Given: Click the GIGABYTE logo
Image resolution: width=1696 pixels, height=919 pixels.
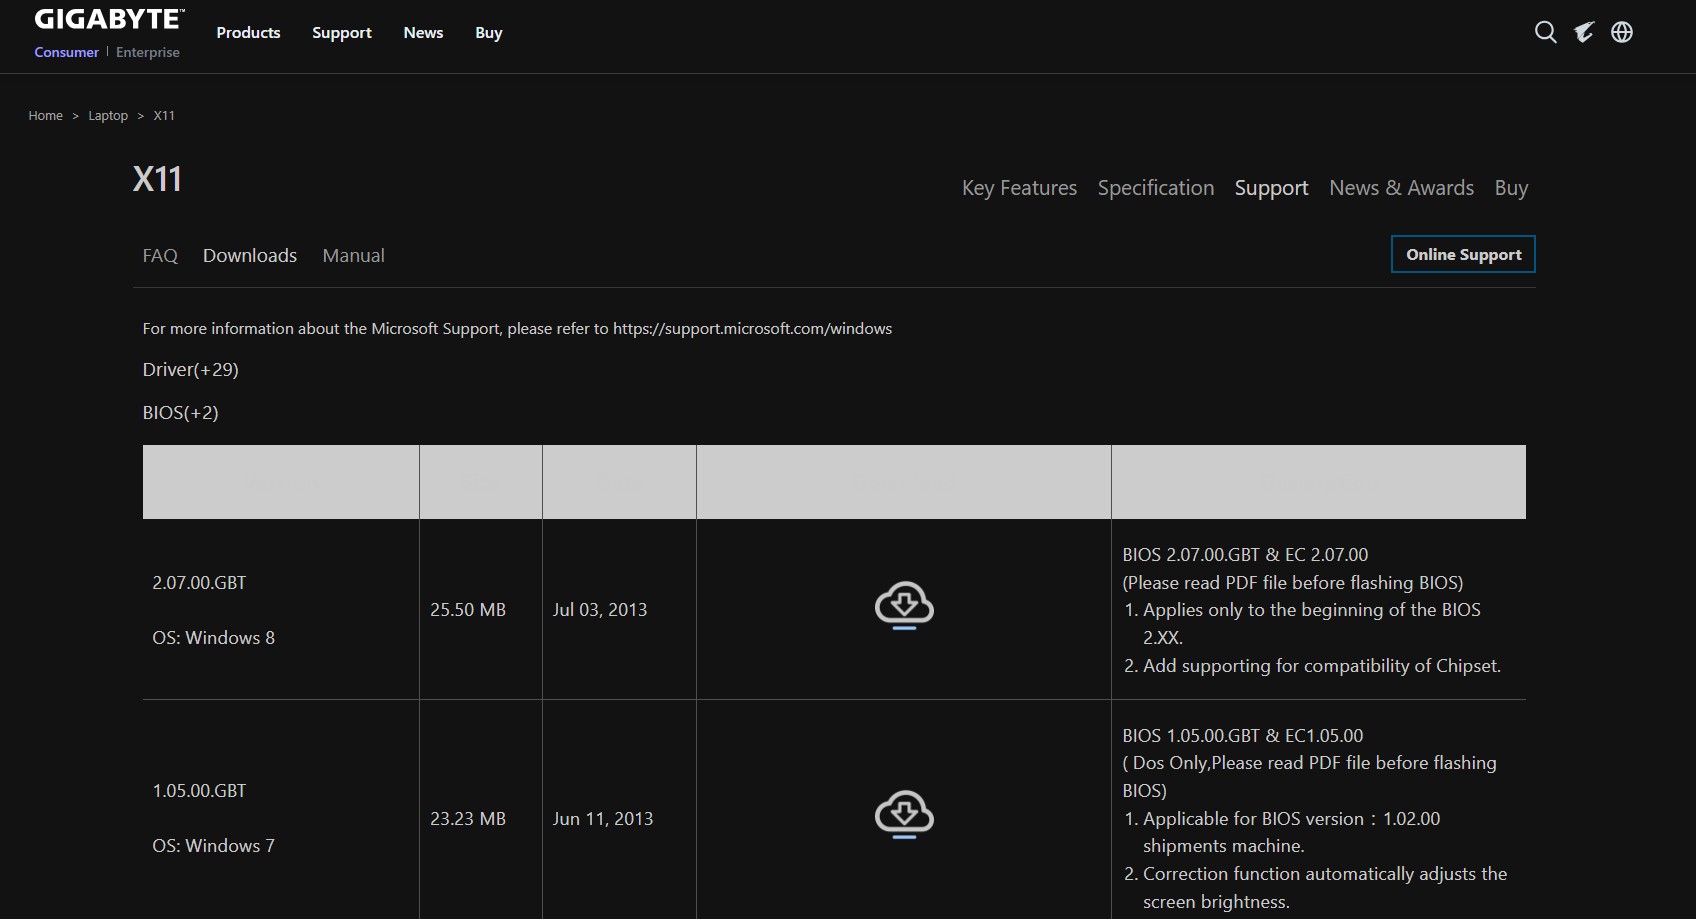Looking at the screenshot, I should click(x=109, y=20).
